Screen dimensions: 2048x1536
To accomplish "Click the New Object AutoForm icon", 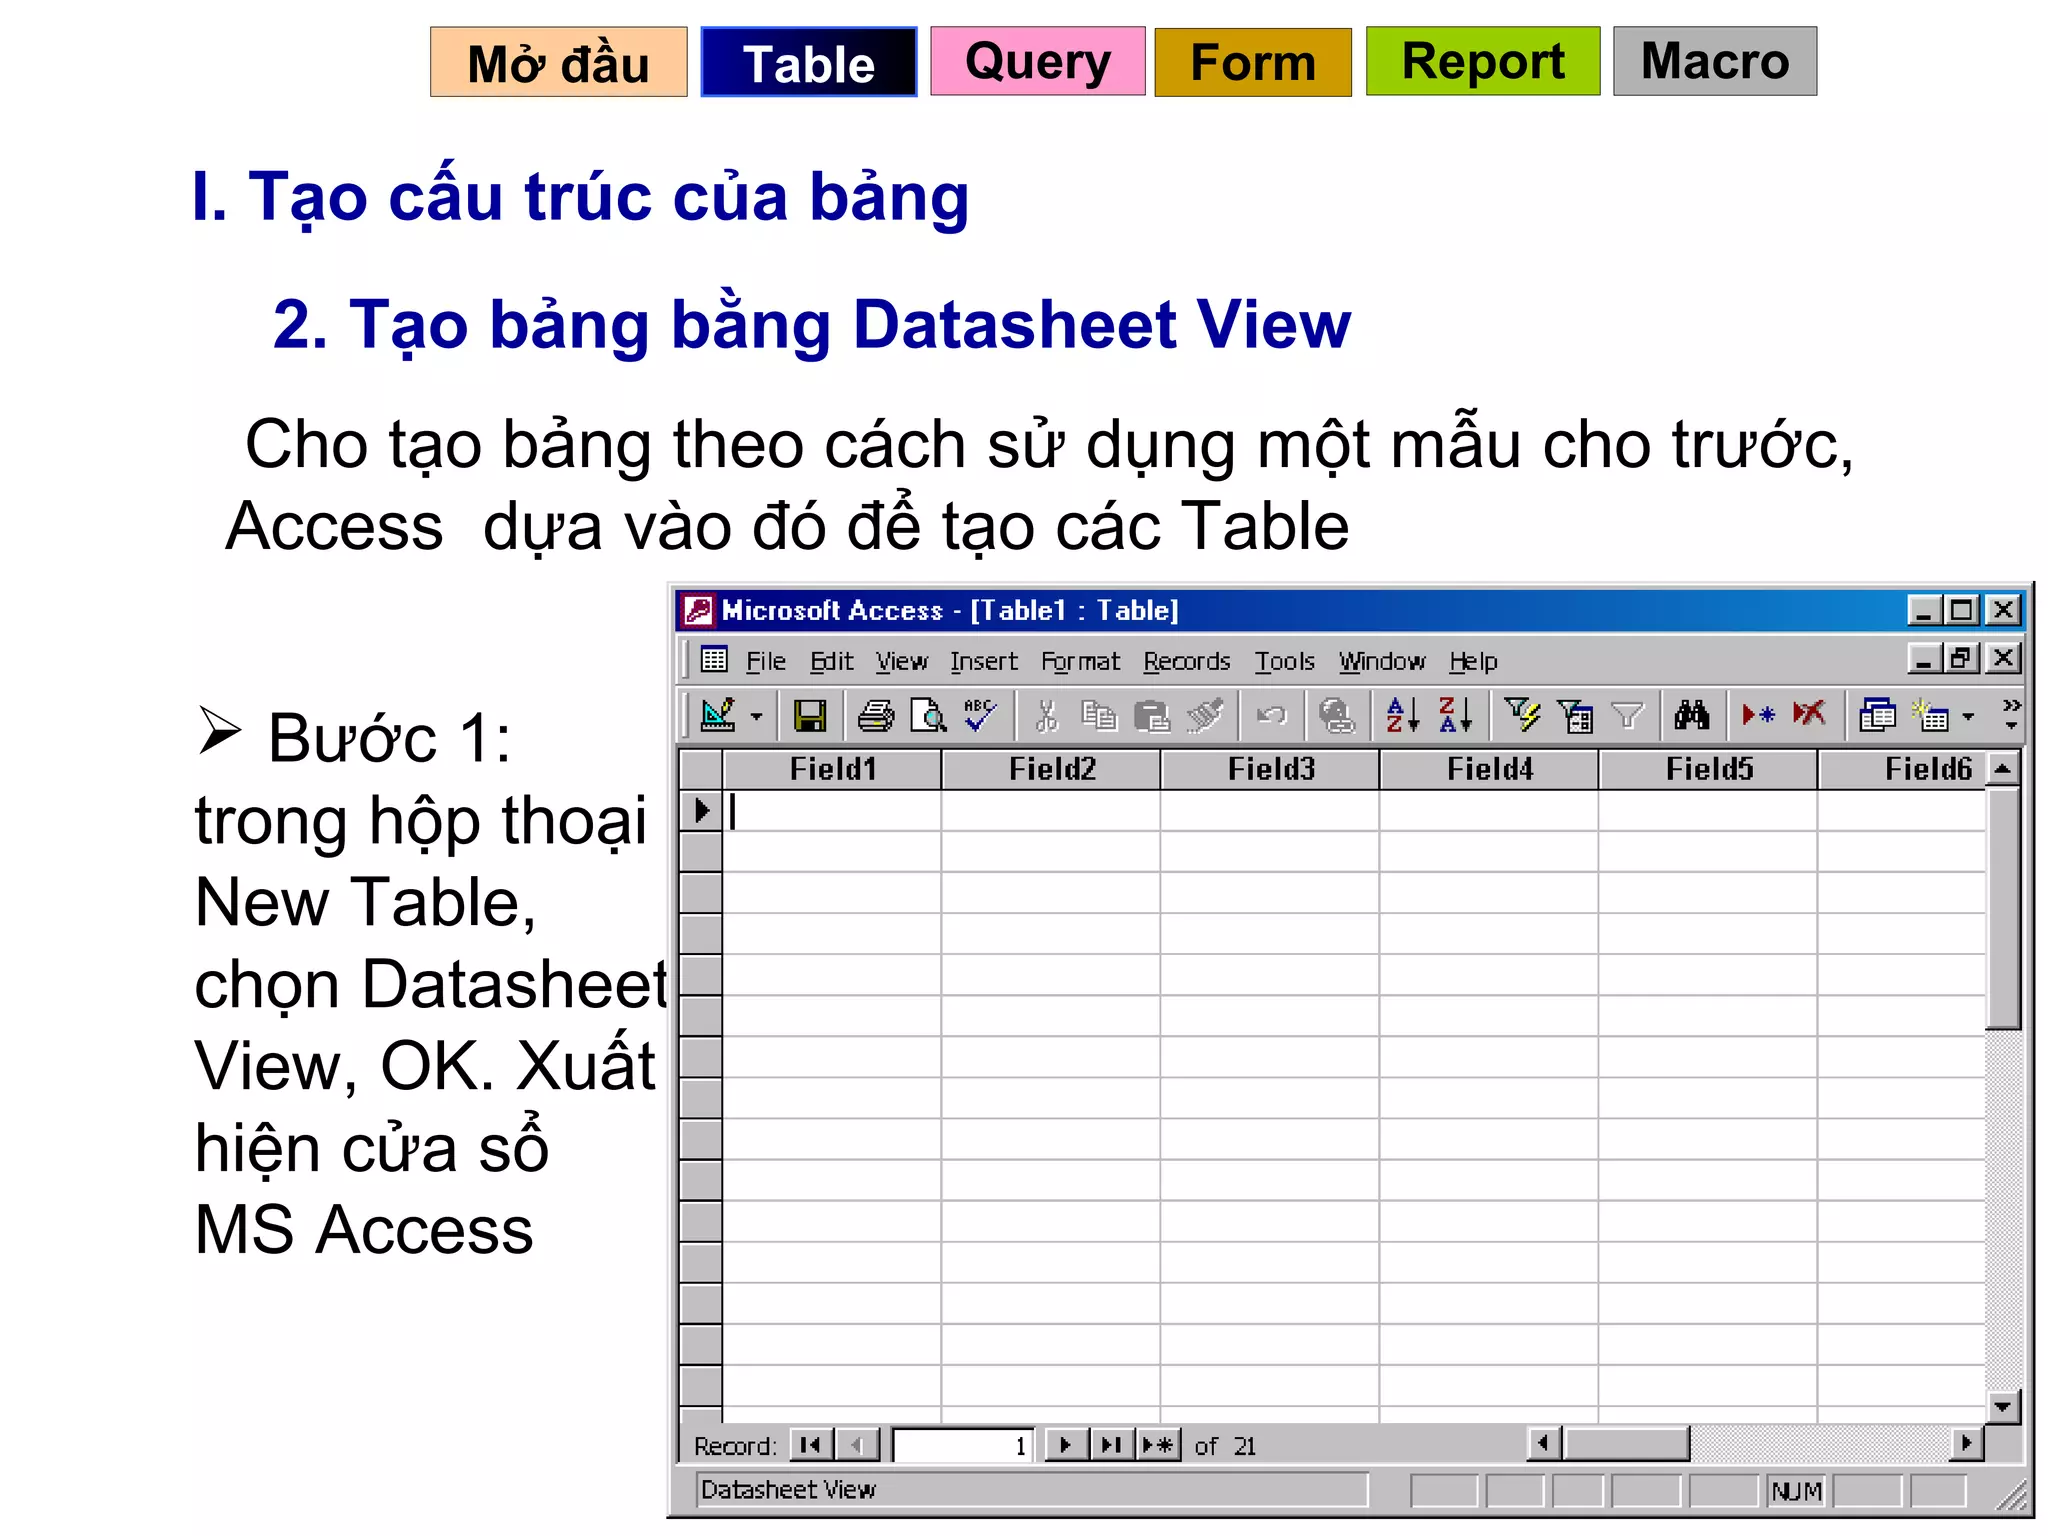I will point(1930,715).
